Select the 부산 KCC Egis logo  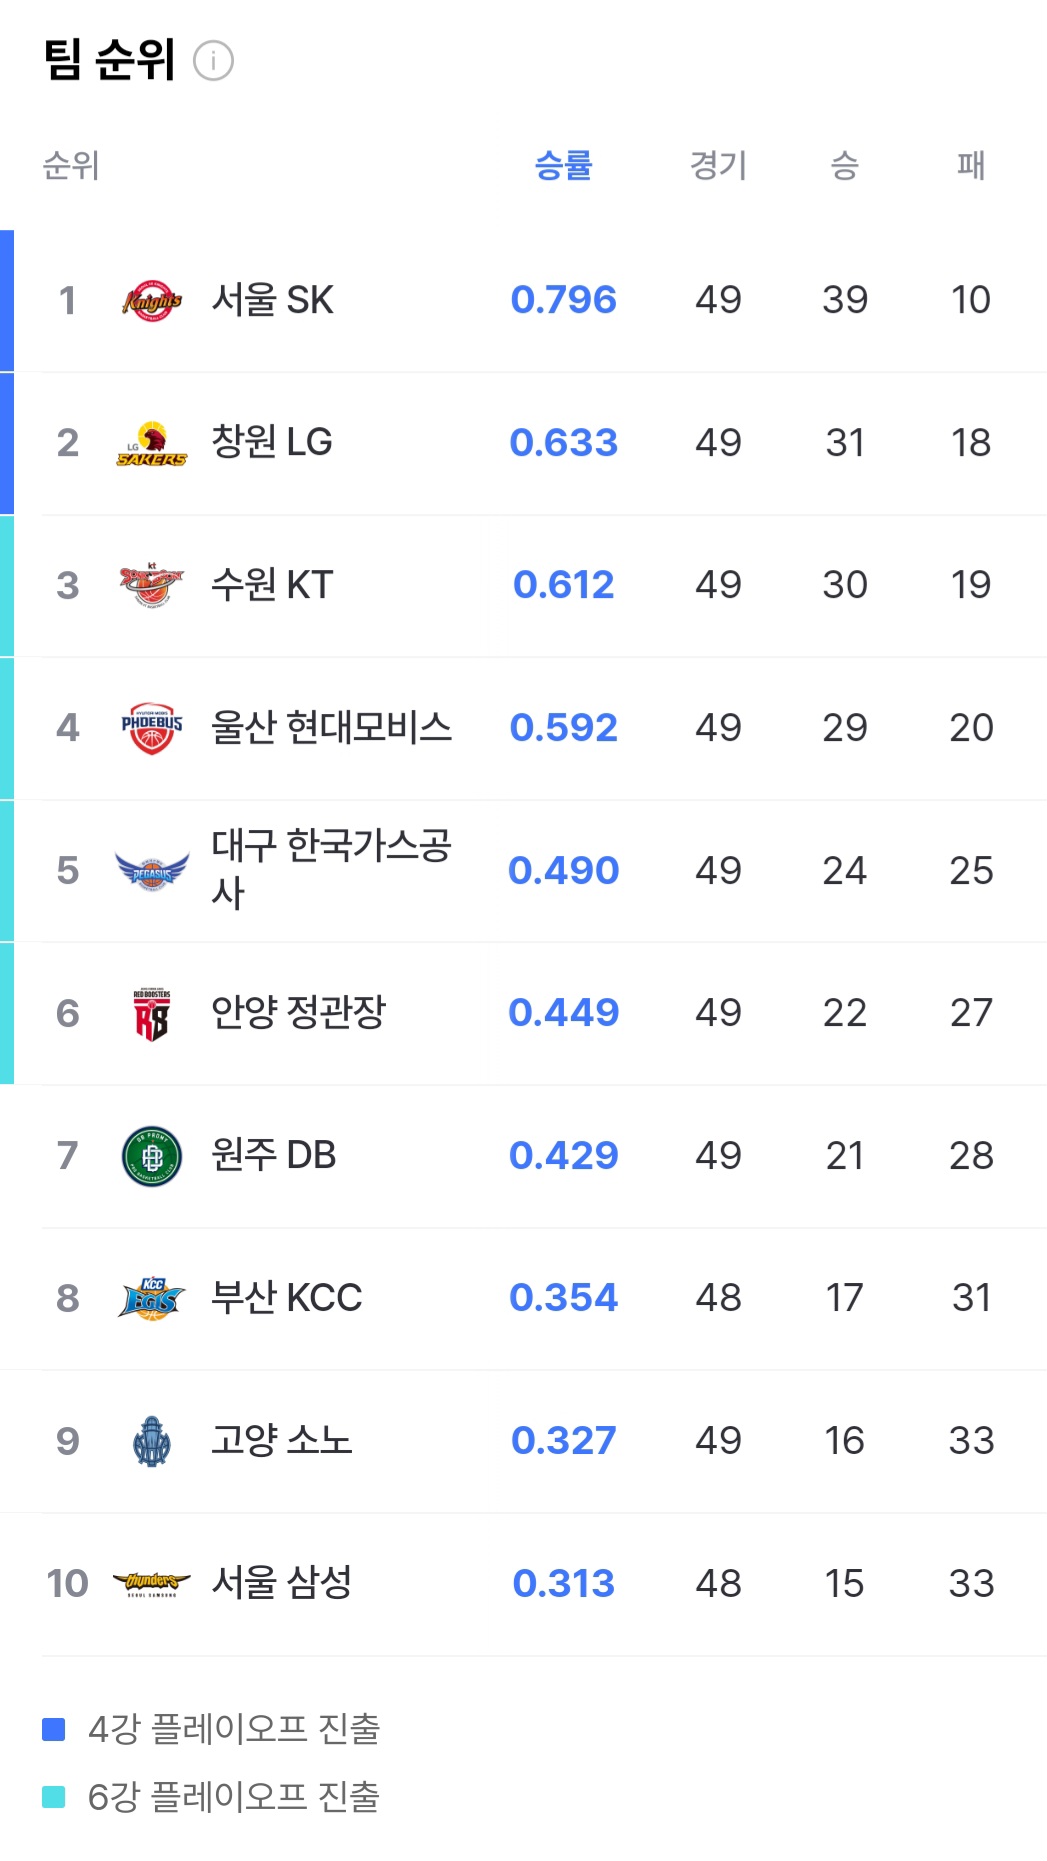152,1299
